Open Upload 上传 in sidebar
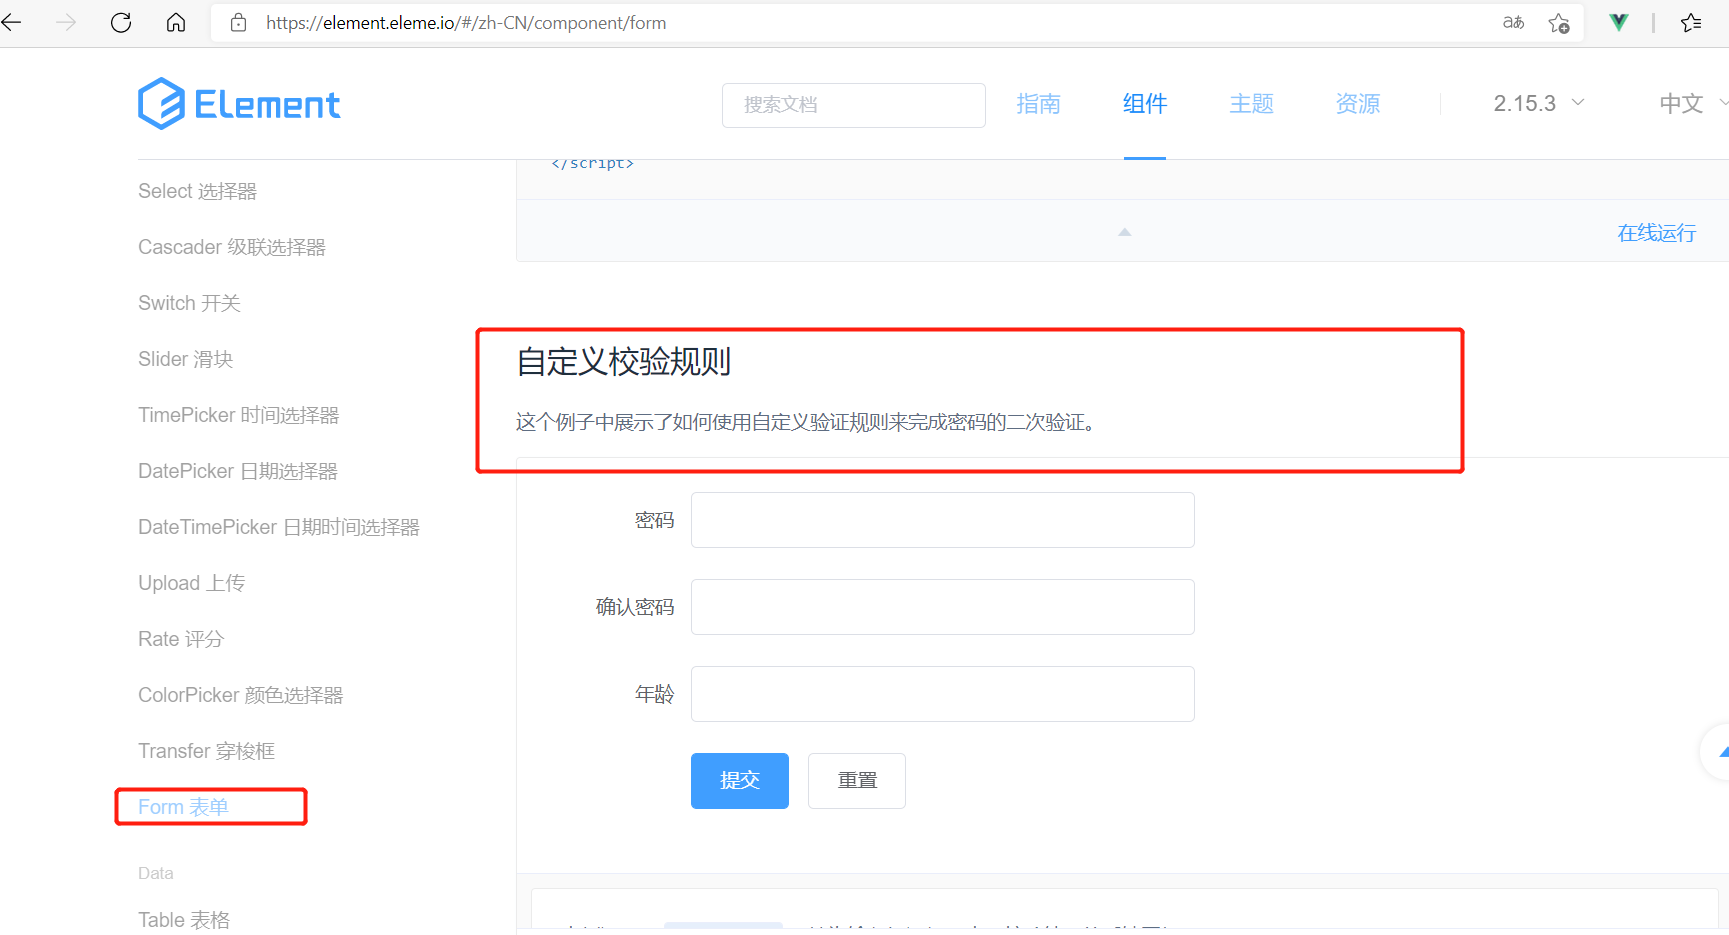The height and width of the screenshot is (935, 1729). click(x=191, y=583)
